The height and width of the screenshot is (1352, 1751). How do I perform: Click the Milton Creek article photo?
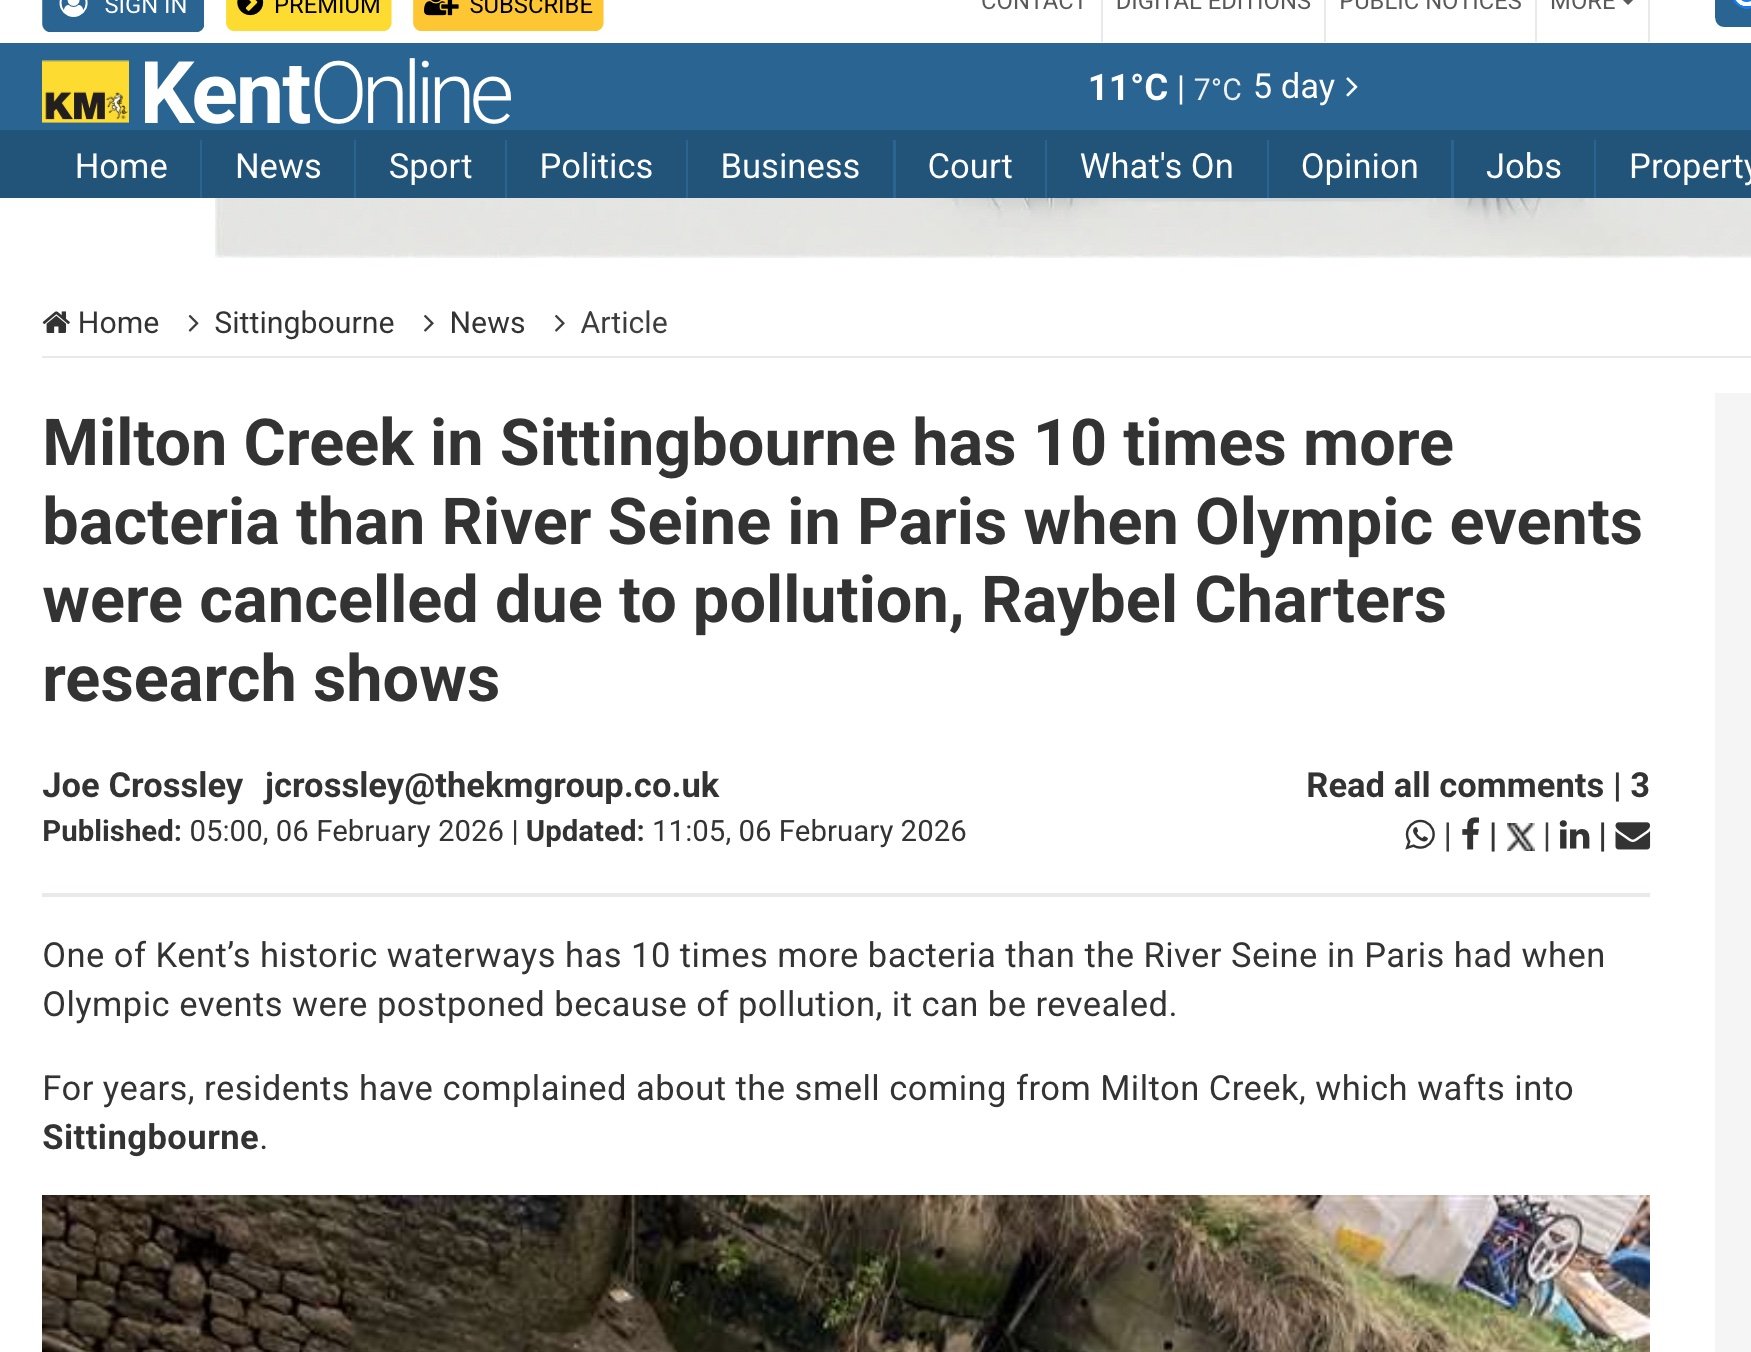pyautogui.click(x=845, y=1280)
